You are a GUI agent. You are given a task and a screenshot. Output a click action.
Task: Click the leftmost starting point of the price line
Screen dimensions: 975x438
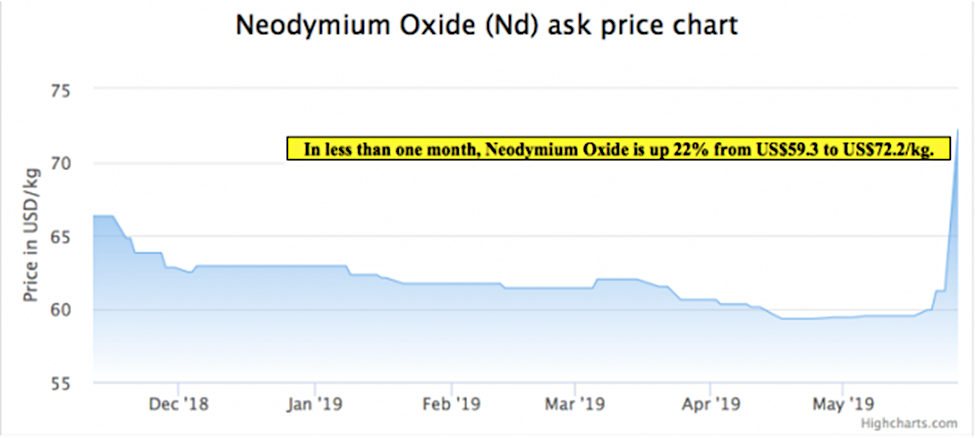pyautogui.click(x=94, y=216)
